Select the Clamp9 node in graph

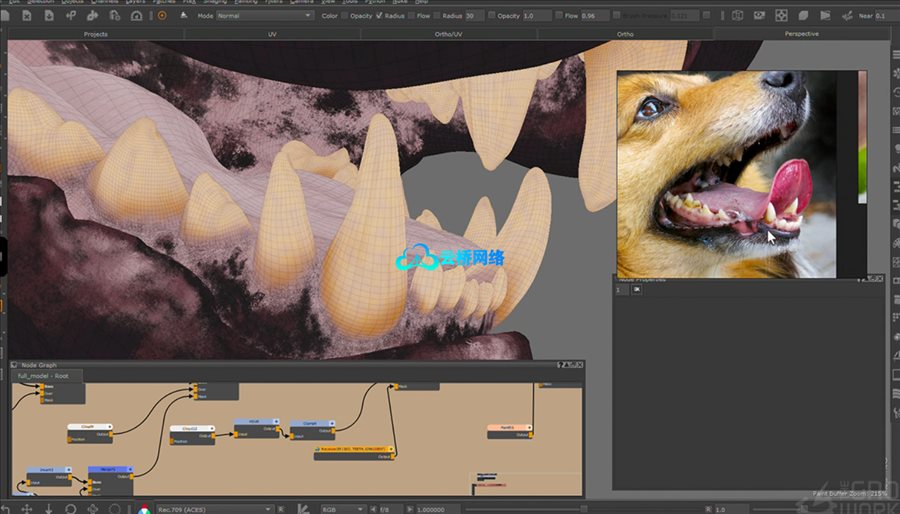click(x=90, y=428)
